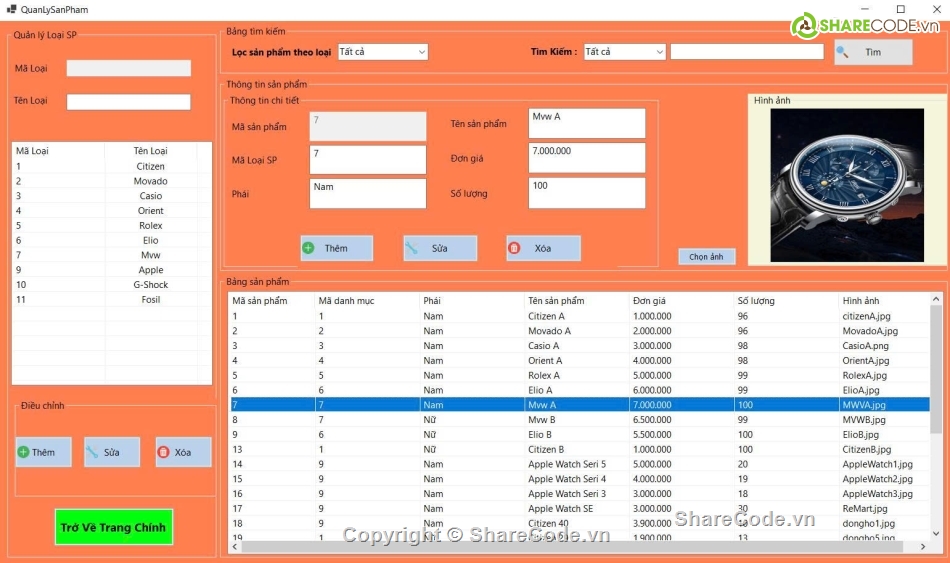
Task: Open the Tìm Kiếm criteria dropdown
Action: point(625,52)
